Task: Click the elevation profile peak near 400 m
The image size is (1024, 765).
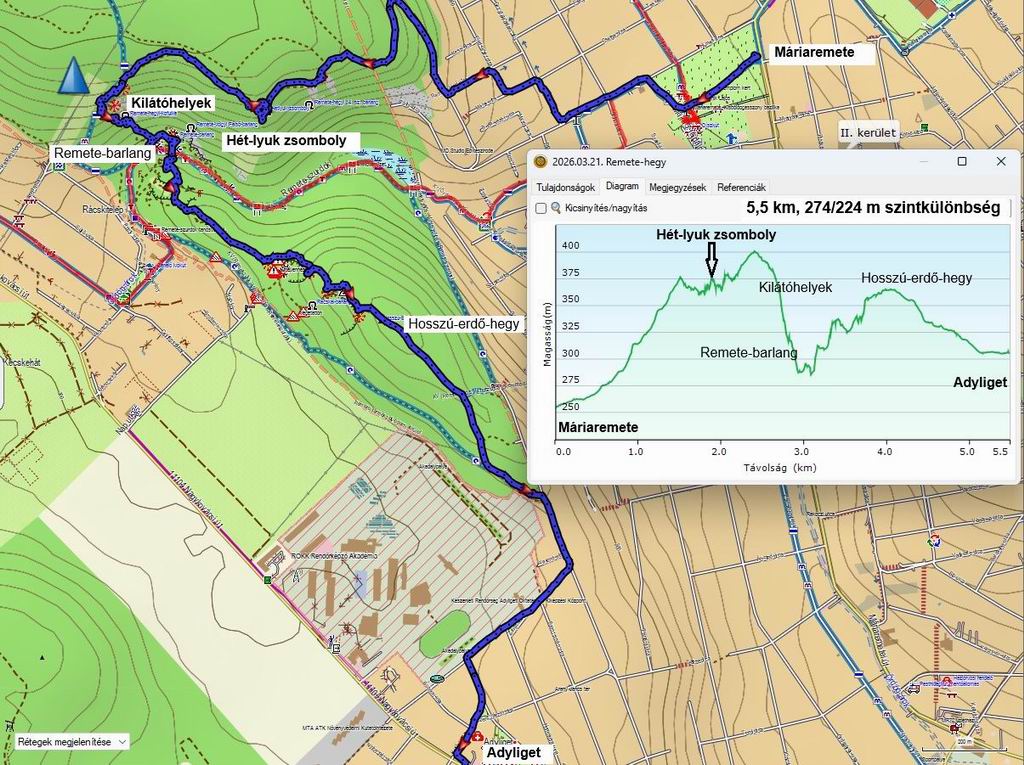Action: [752, 252]
